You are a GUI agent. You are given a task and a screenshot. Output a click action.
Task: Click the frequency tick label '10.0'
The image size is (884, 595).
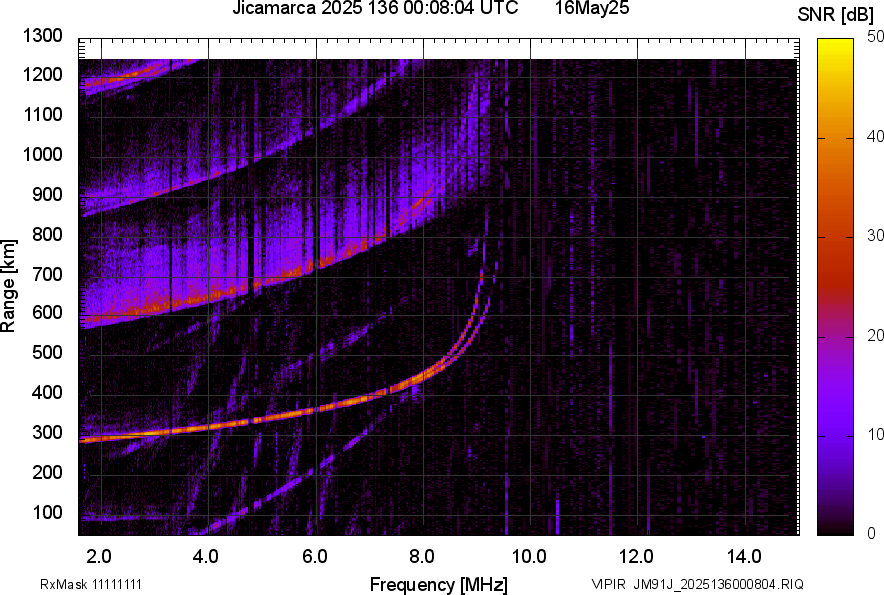tap(528, 557)
